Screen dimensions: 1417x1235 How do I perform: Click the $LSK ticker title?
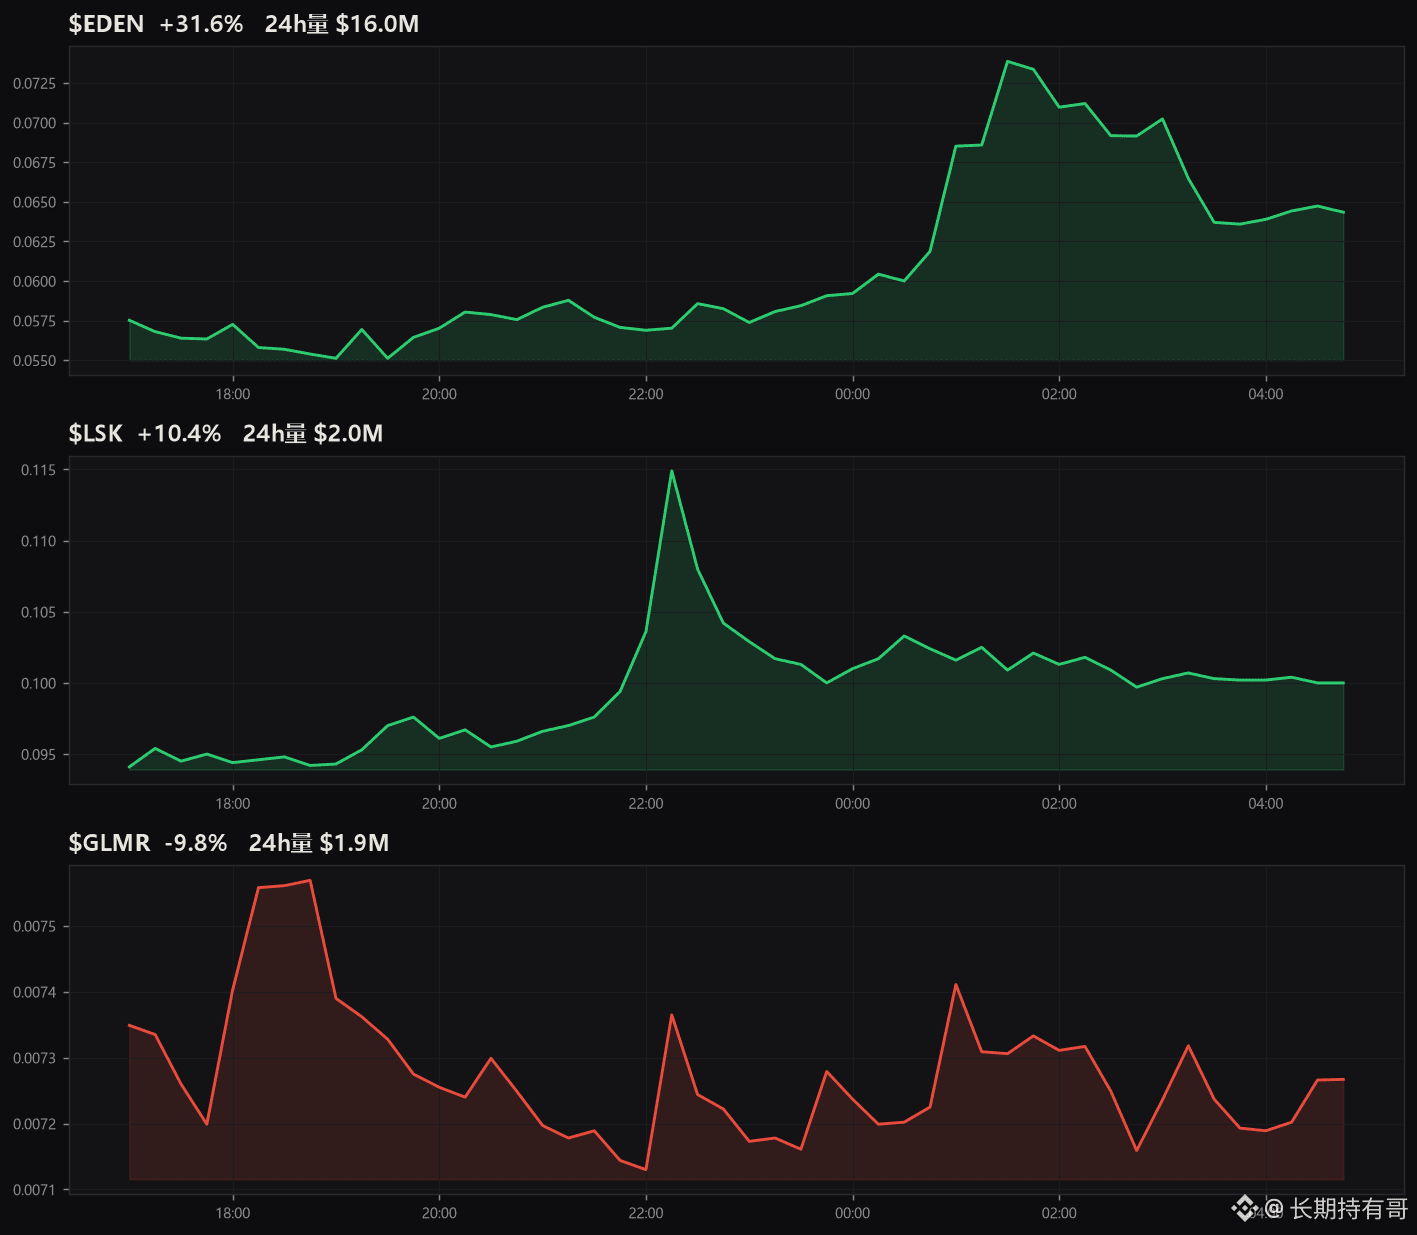[x=95, y=433]
